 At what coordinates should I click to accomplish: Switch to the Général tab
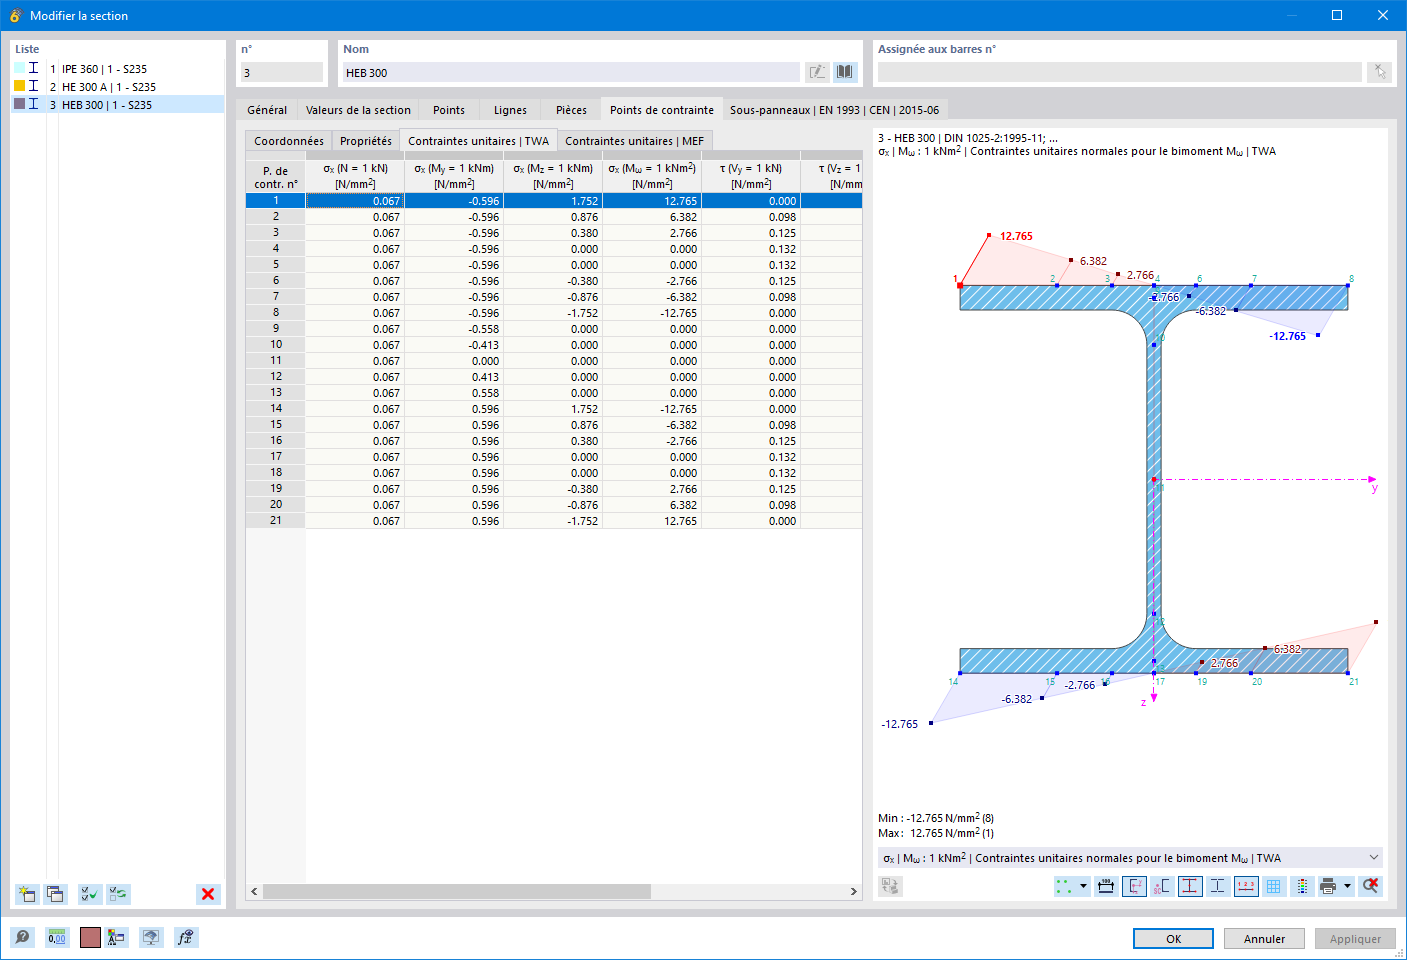coord(267,110)
